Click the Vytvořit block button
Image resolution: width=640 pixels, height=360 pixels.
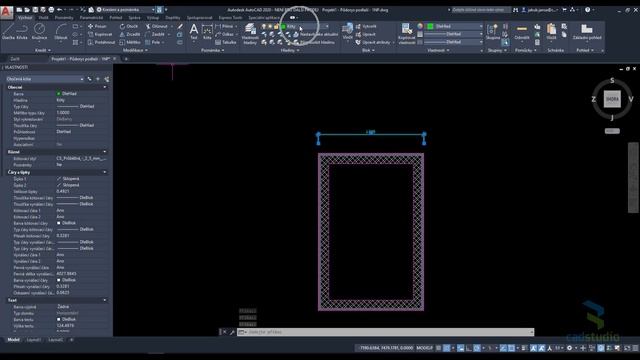pos(366,26)
